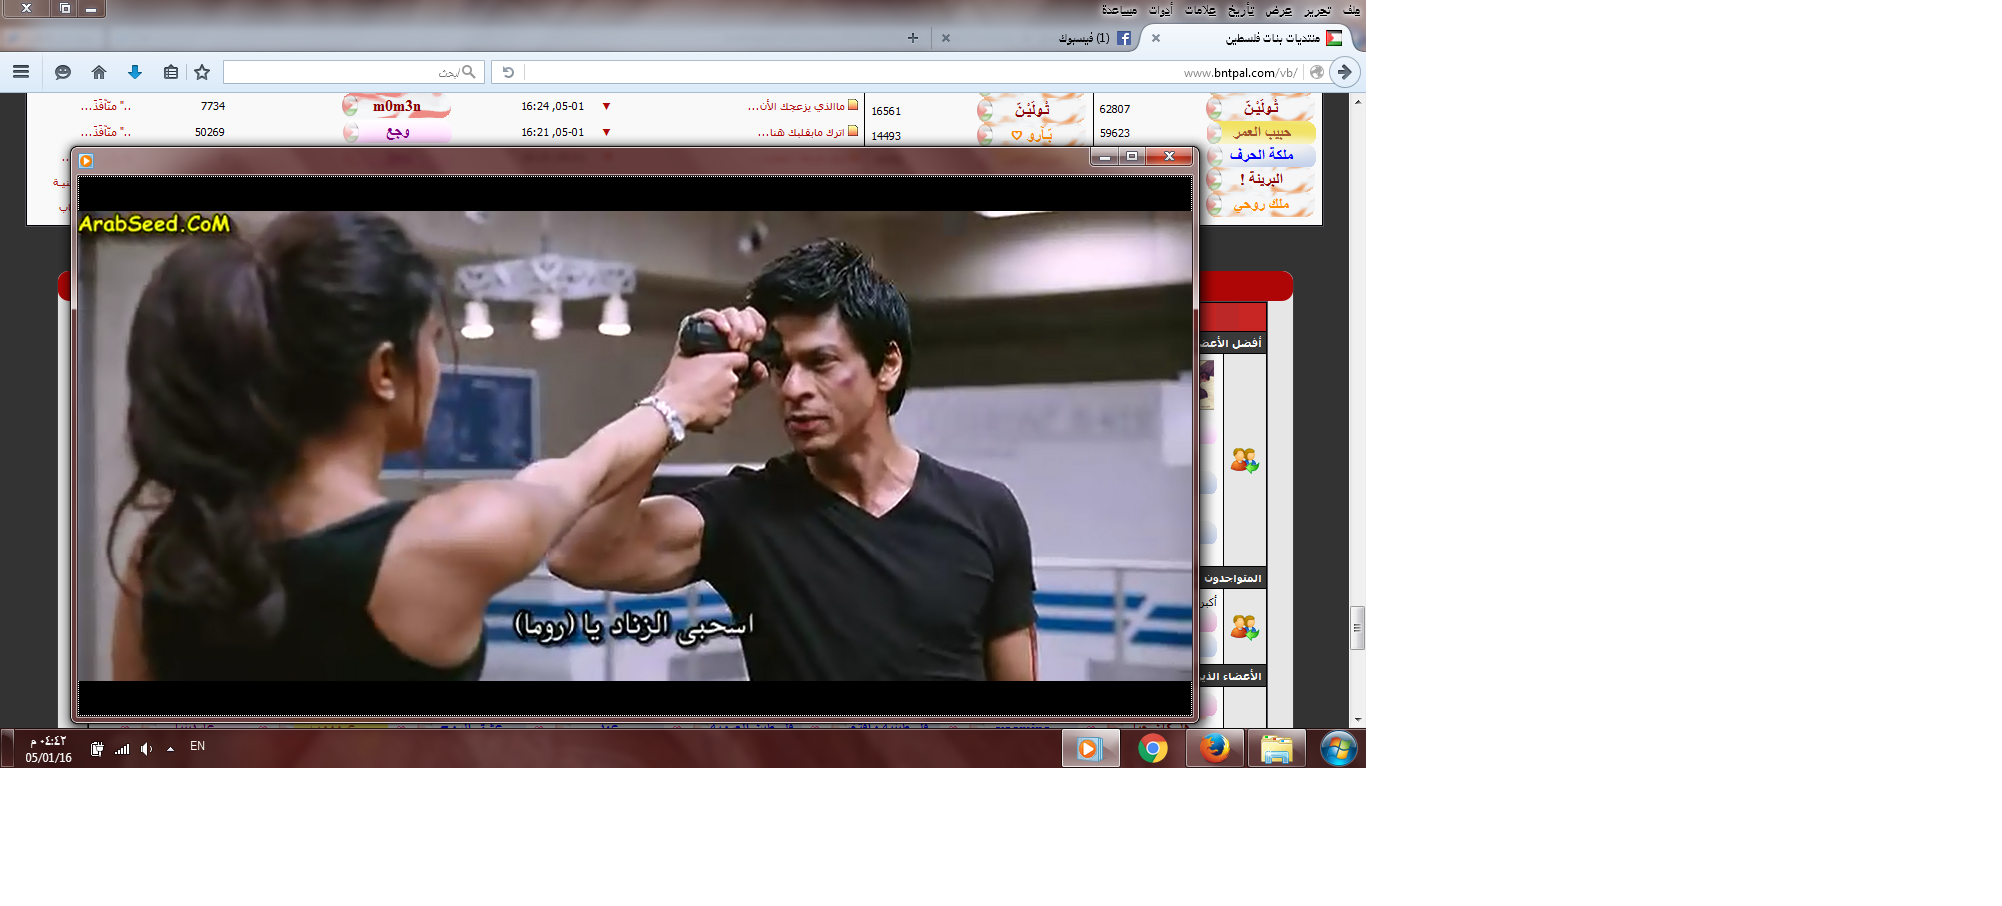Click the volume speaker tray icon

(147, 749)
